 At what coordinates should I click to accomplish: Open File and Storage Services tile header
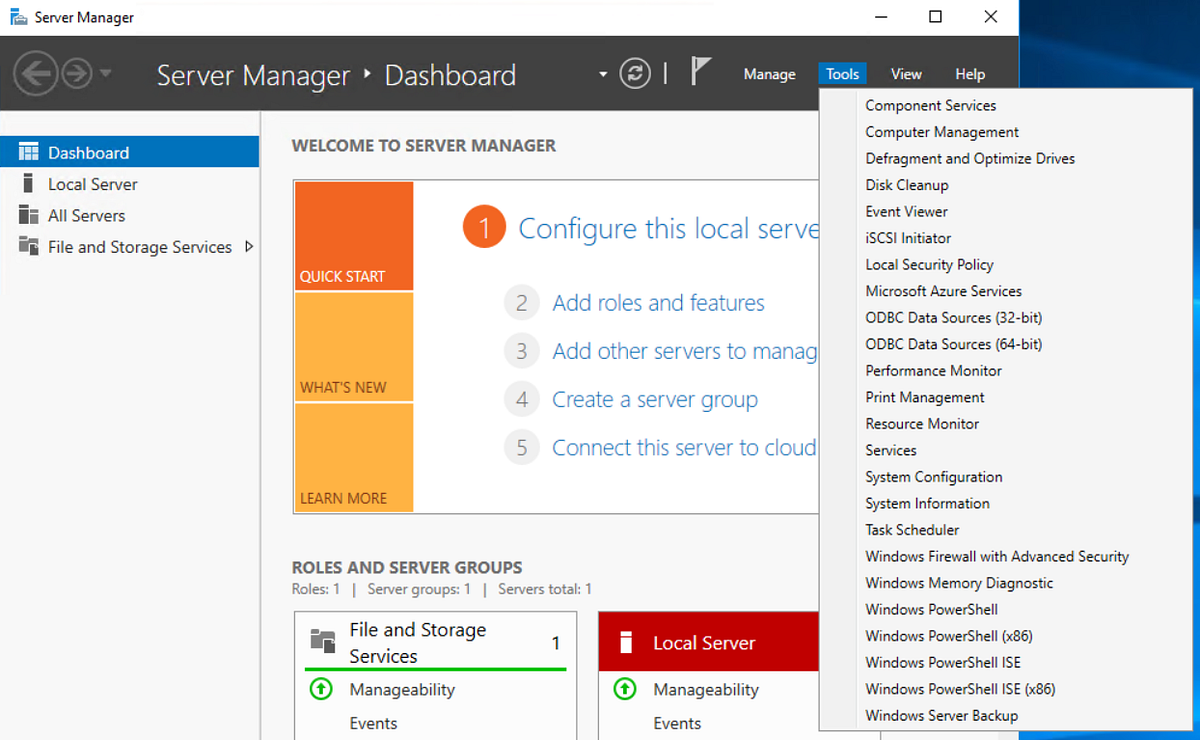pos(436,642)
